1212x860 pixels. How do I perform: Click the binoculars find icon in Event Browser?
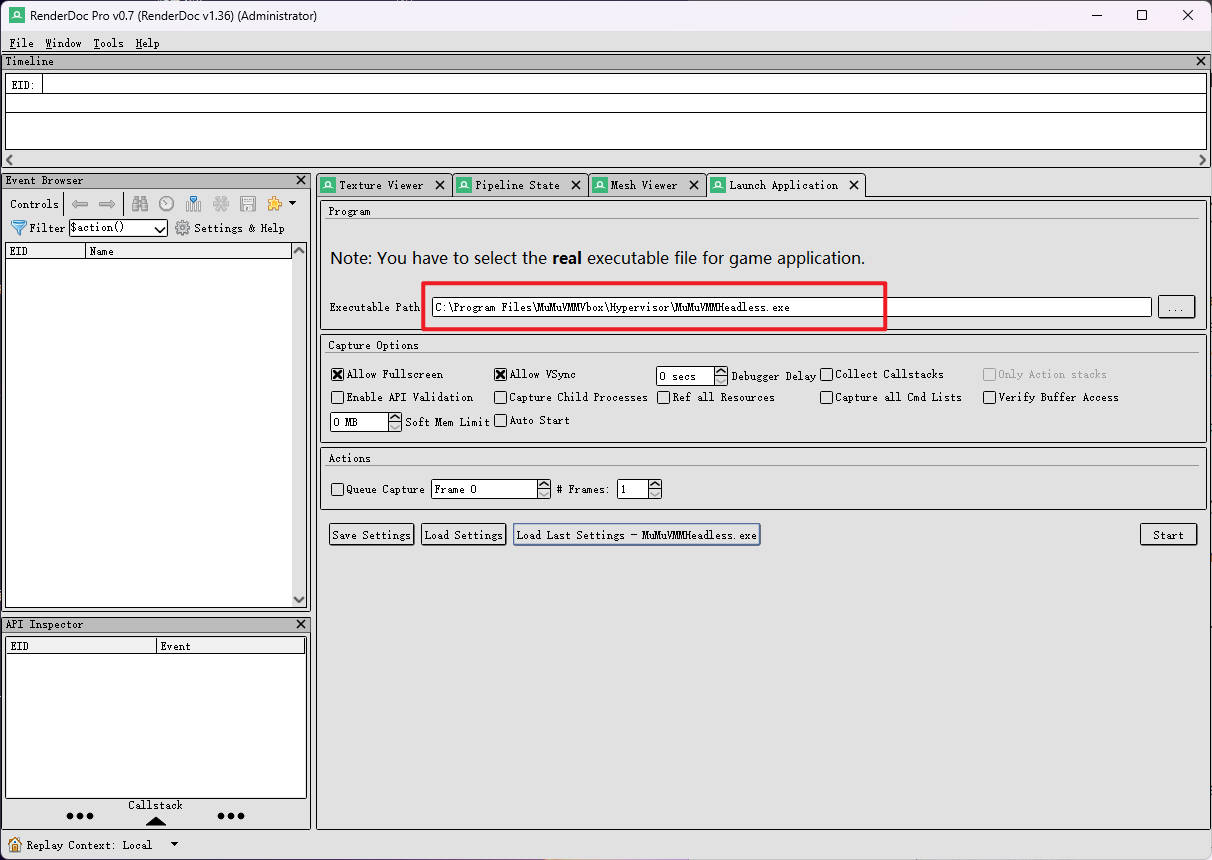click(140, 204)
